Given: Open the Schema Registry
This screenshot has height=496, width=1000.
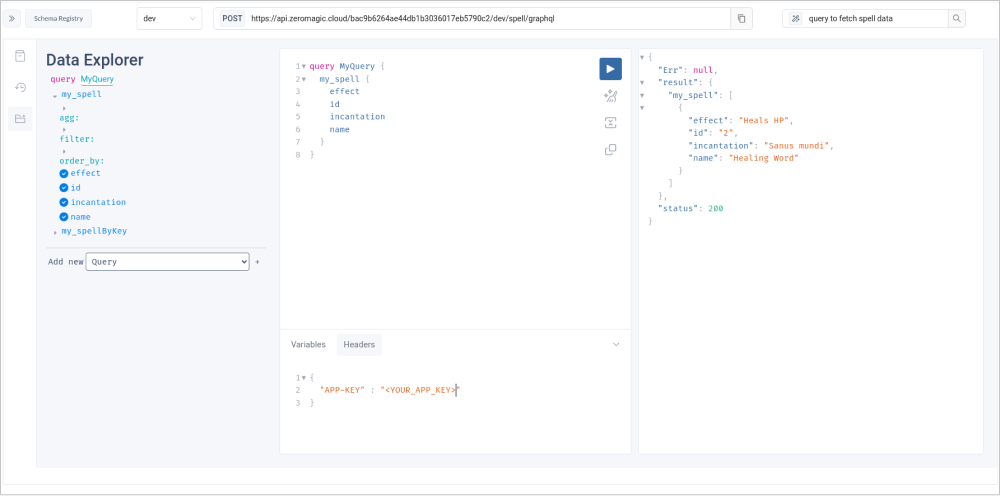Looking at the screenshot, I should [59, 18].
